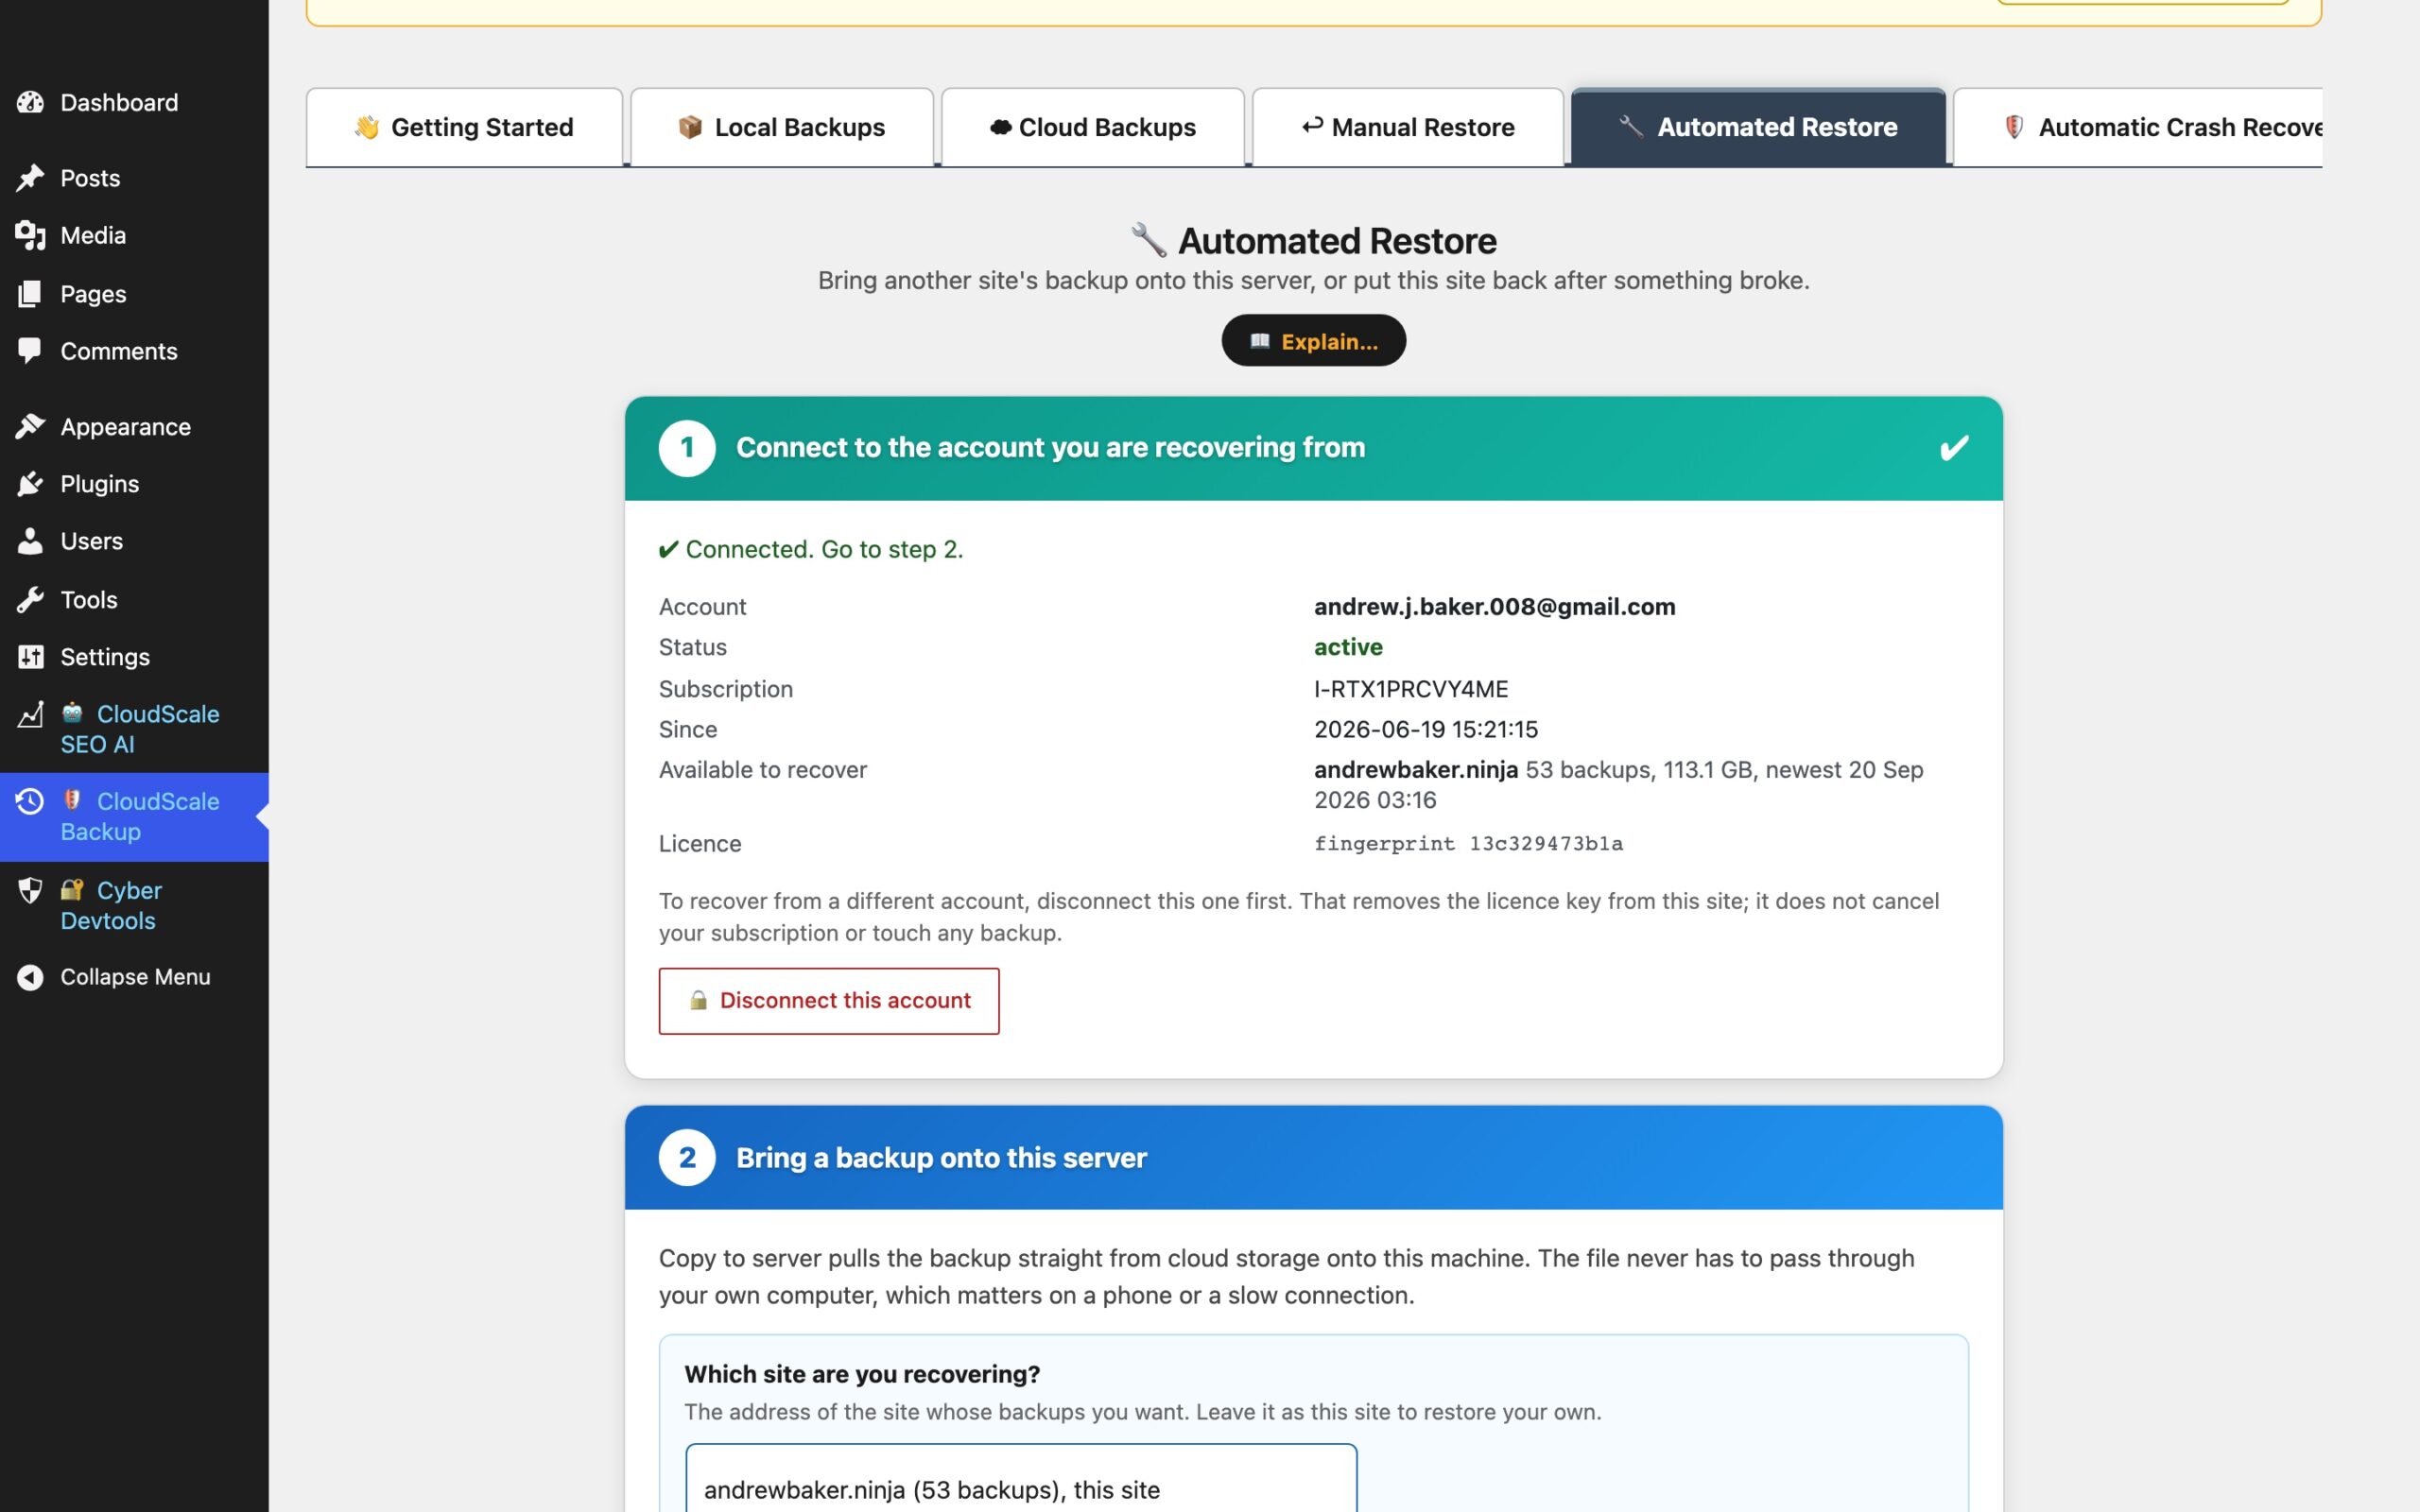Open the Getting Started tab
The width and height of the screenshot is (2420, 1512).
click(464, 127)
